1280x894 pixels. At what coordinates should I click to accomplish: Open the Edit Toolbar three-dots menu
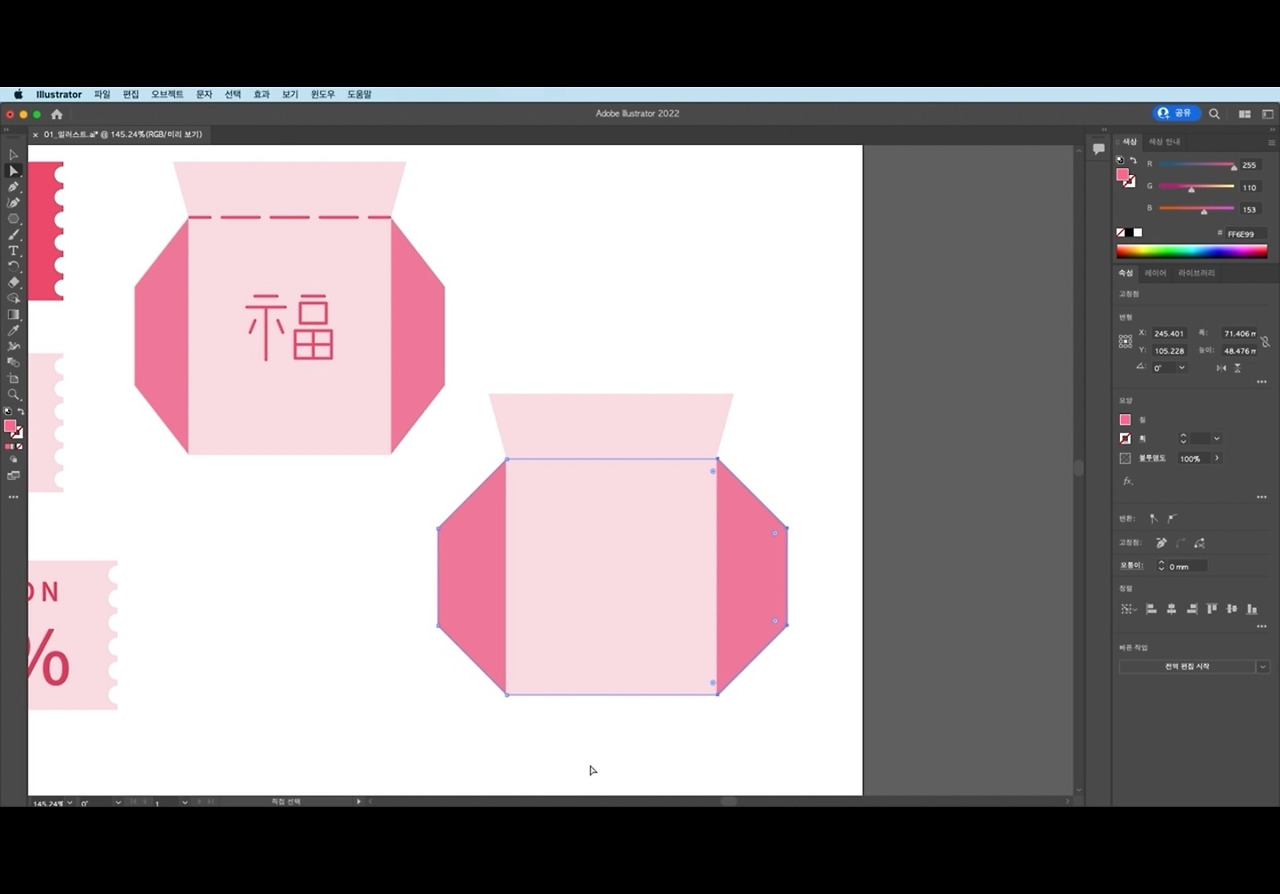click(13, 497)
